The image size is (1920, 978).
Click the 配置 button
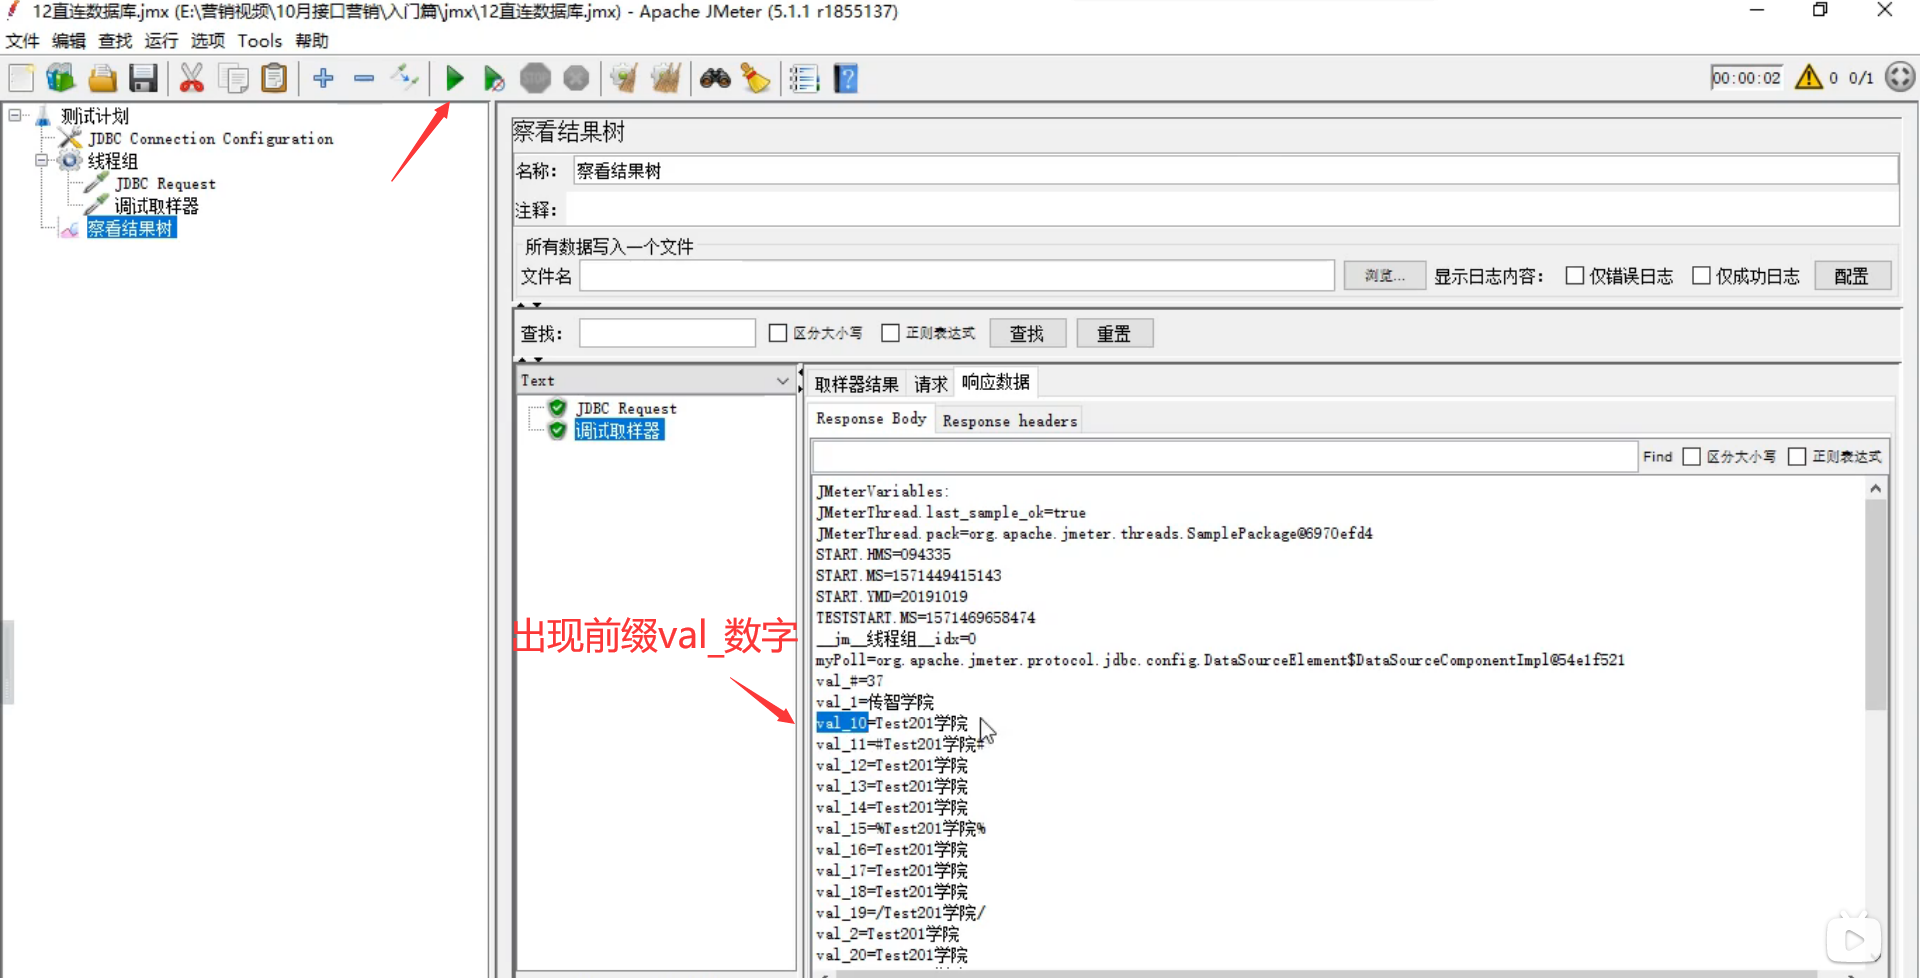pos(1851,276)
